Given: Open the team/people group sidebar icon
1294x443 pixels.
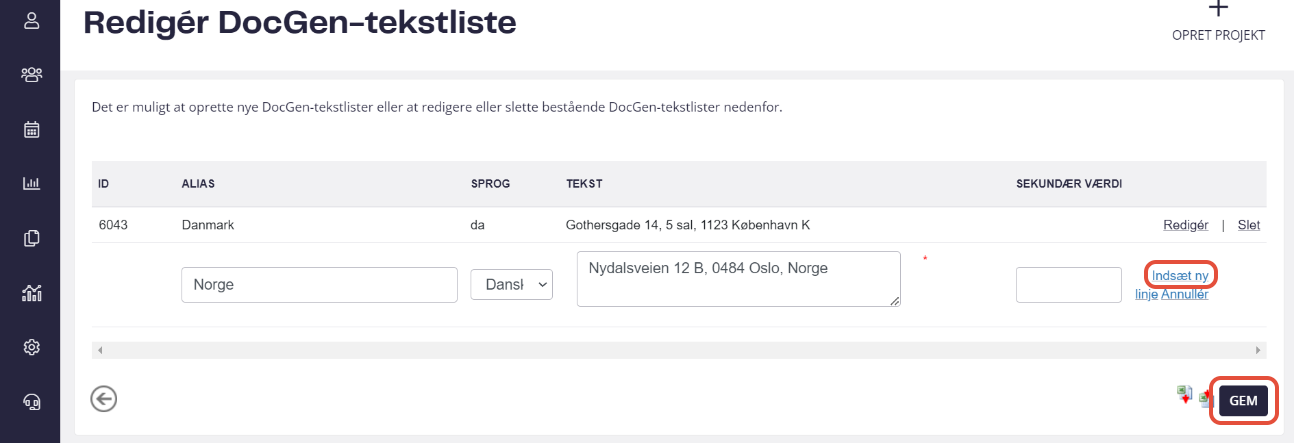Looking at the screenshot, I should pyautogui.click(x=31, y=74).
